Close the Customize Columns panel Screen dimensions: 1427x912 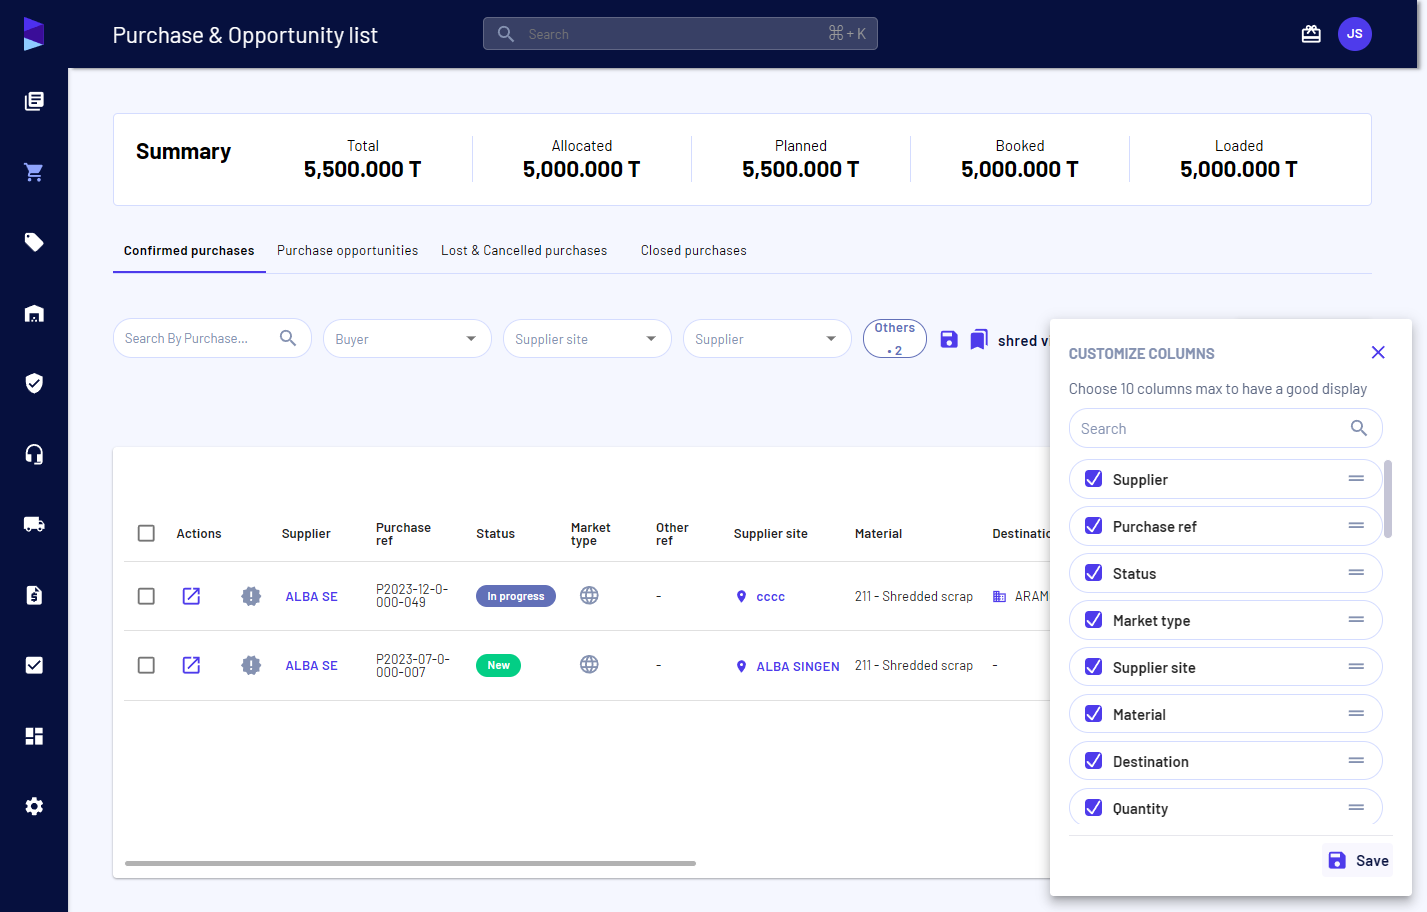tap(1378, 352)
